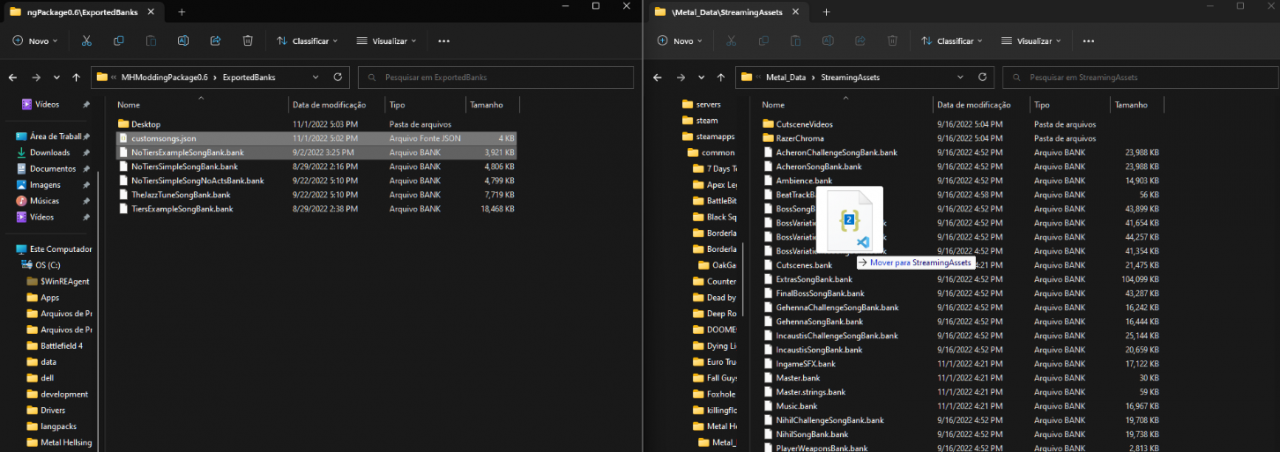Viewport: 1280px width, 452px height.
Task: Click the Share icon in ExportedBanks toolbar
Action: (215, 41)
